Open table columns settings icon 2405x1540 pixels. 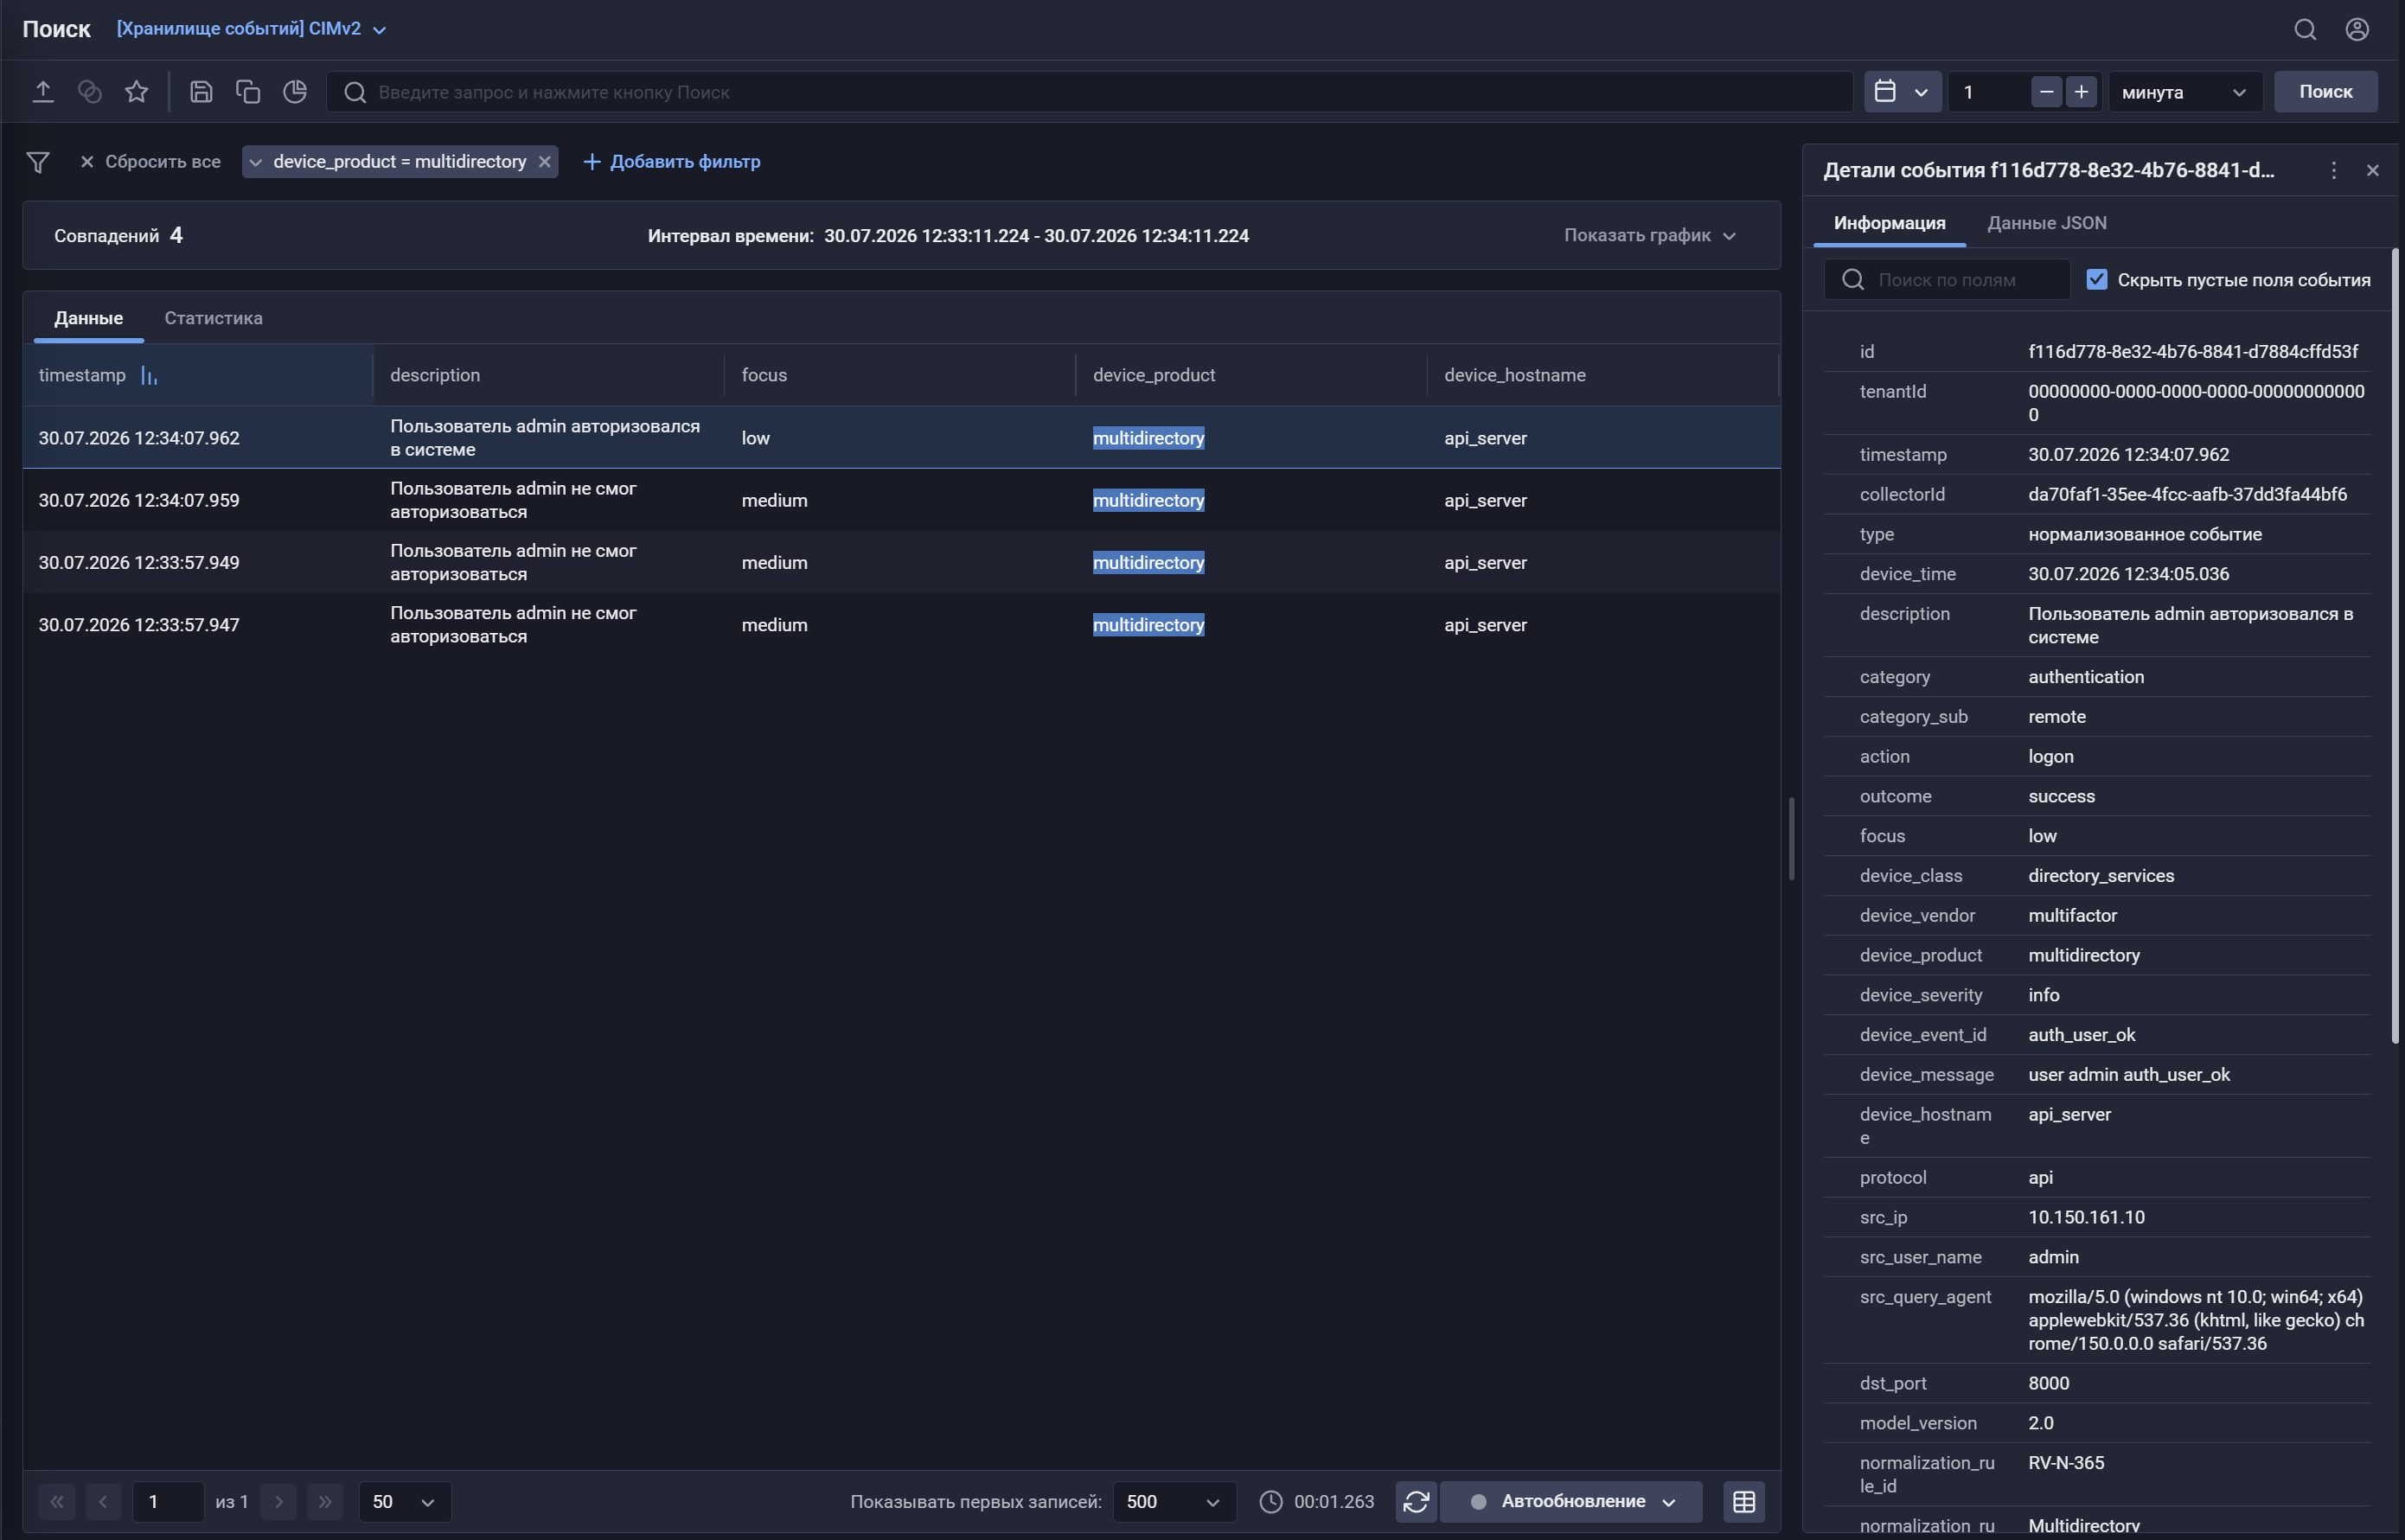pyautogui.click(x=1744, y=1502)
